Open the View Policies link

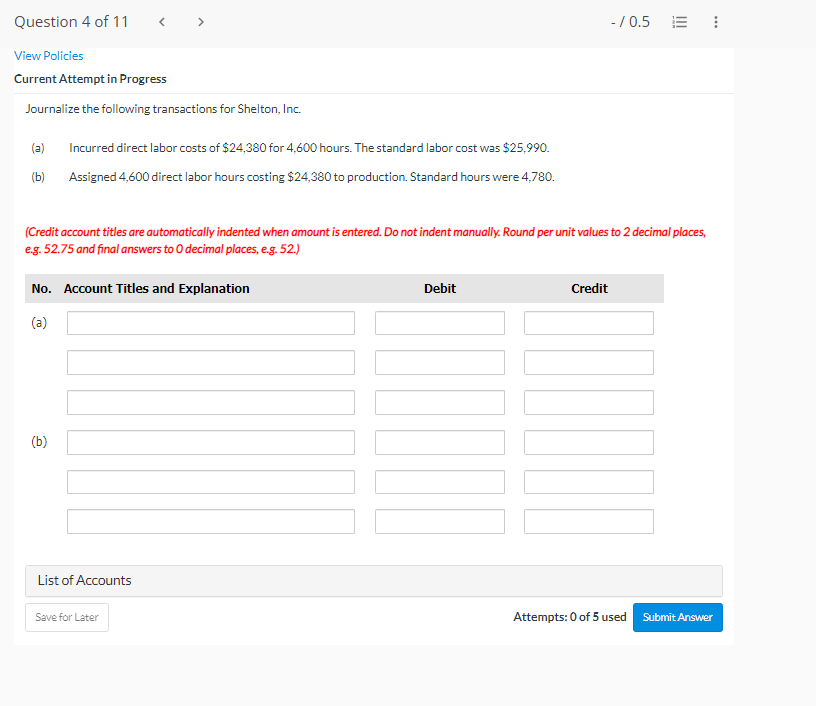[x=48, y=55]
